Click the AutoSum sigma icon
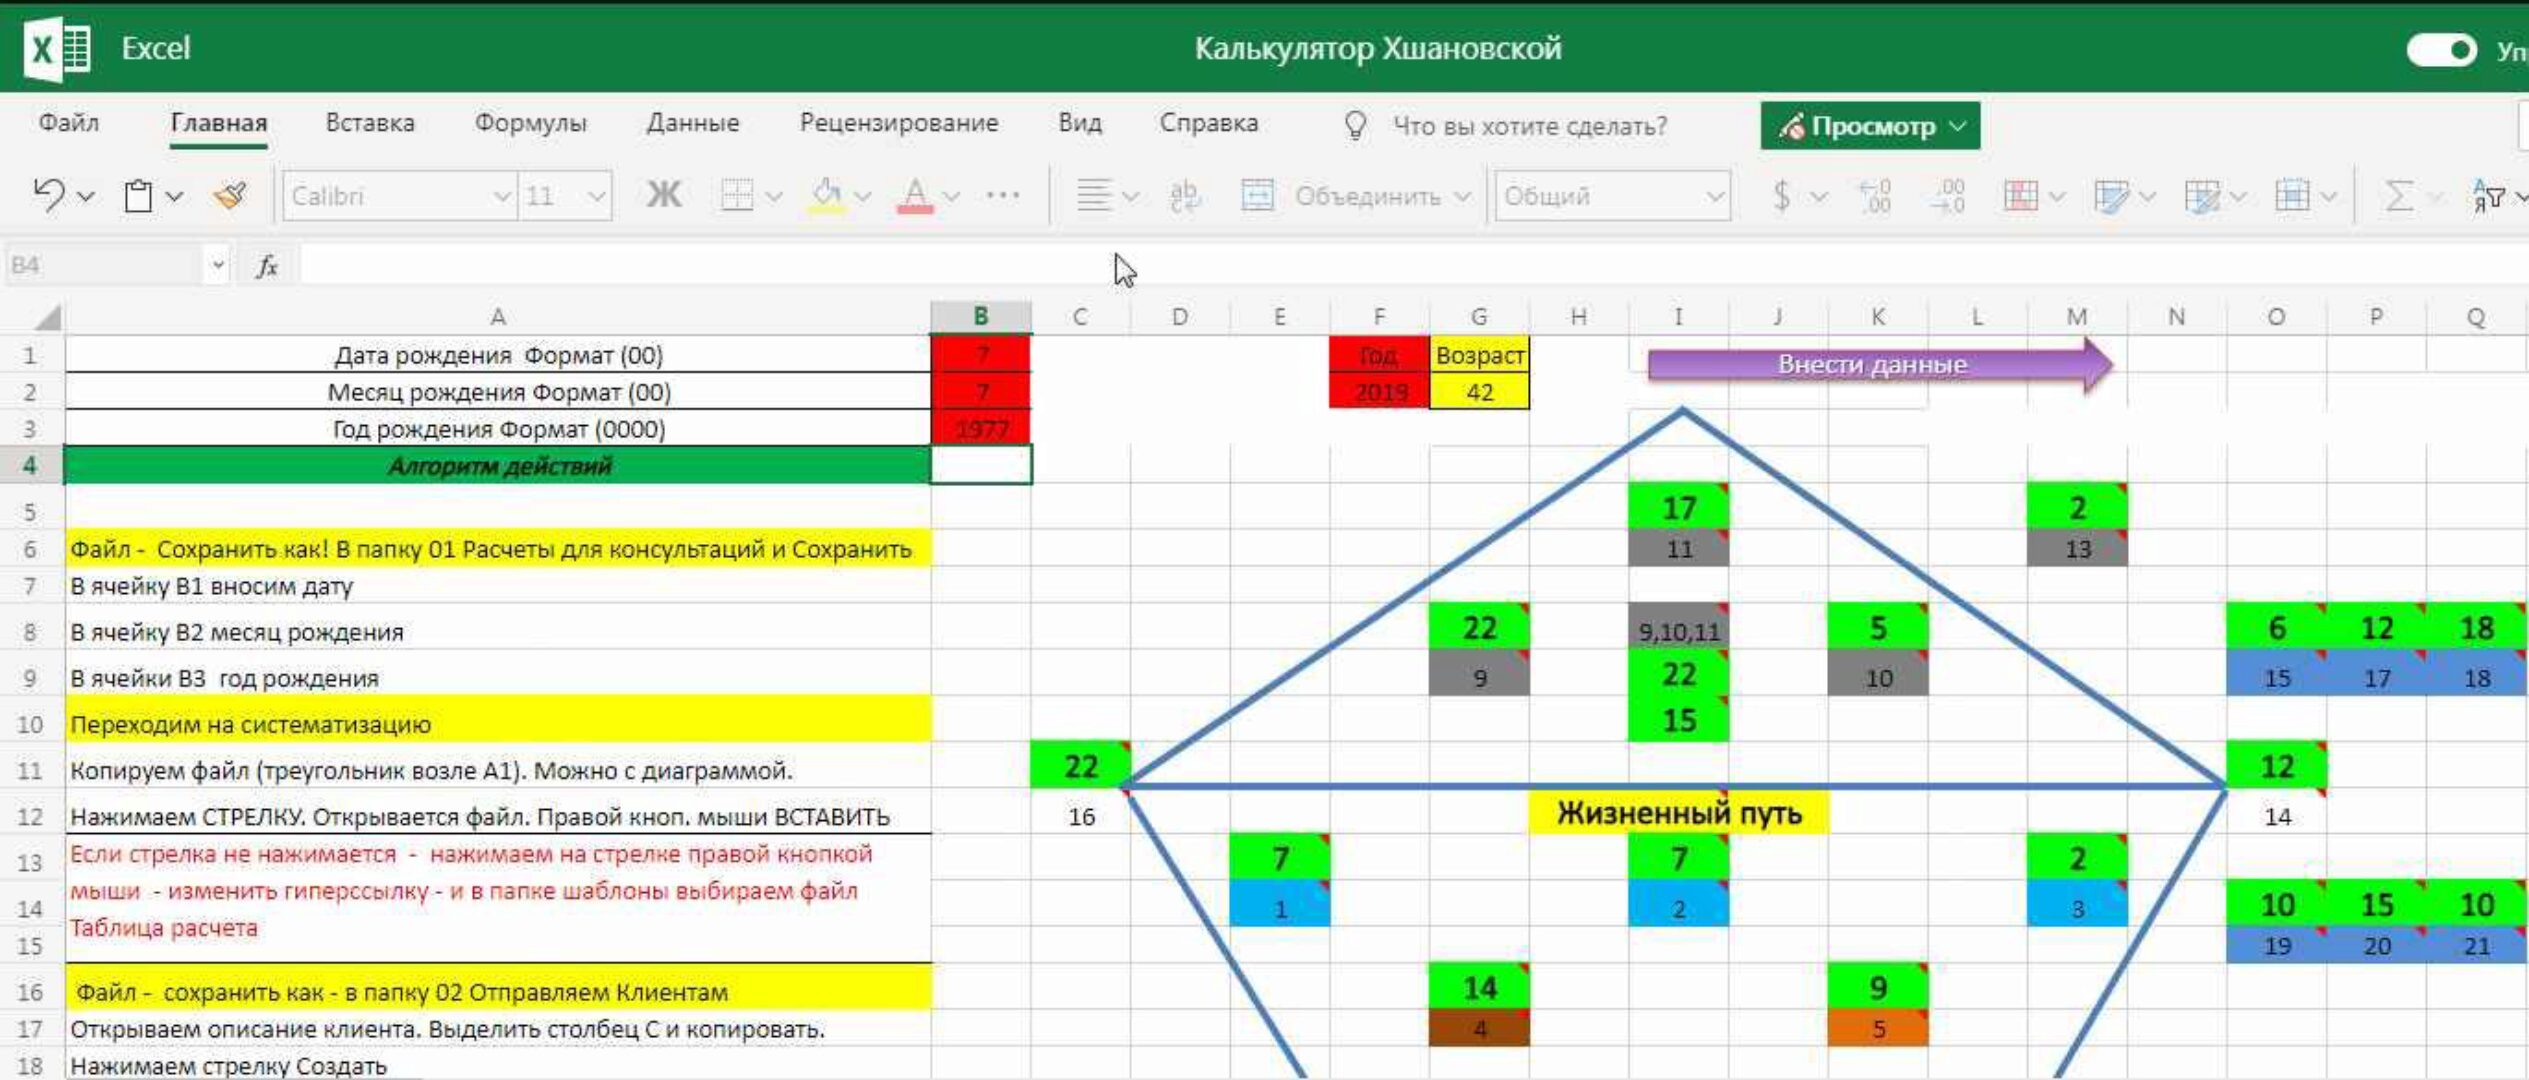2529x1080 pixels. [x=2398, y=195]
